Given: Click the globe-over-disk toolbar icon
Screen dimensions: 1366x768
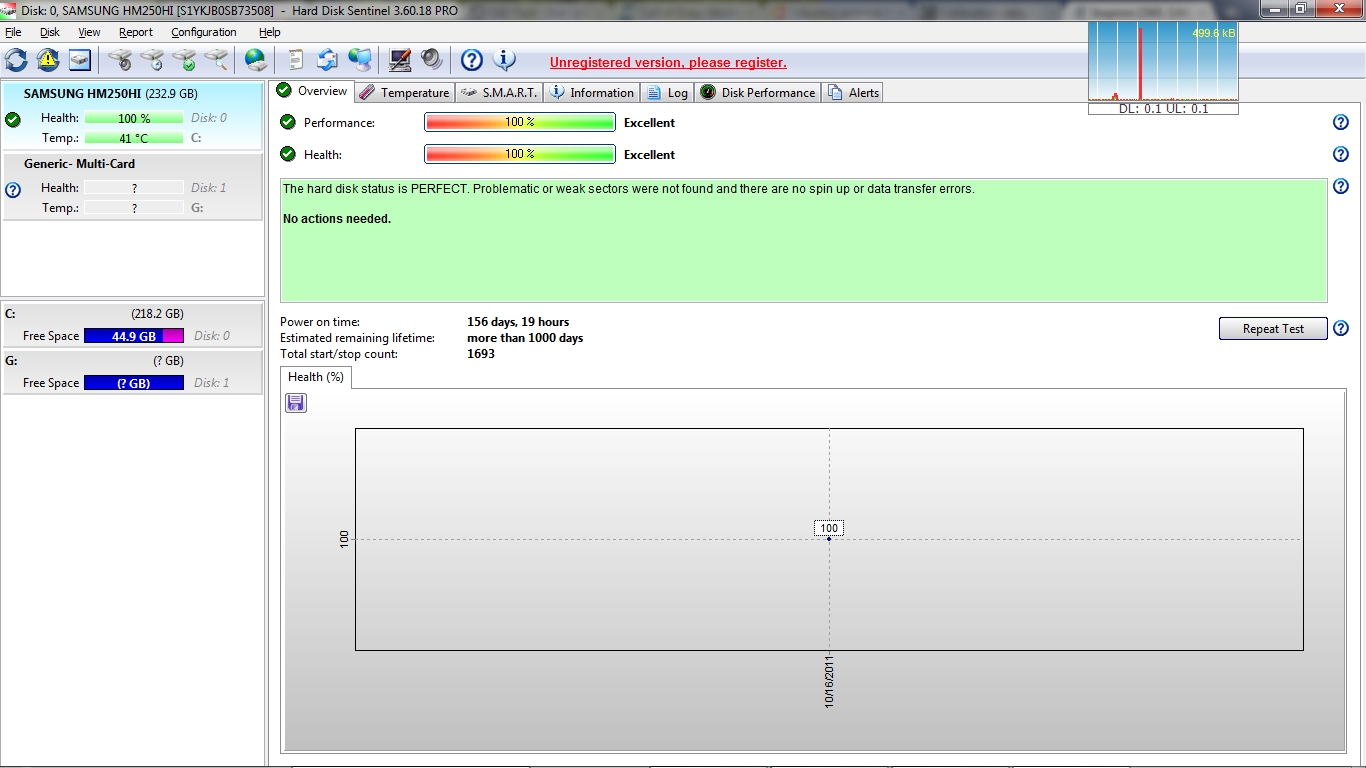Looking at the screenshot, I should [x=256, y=60].
